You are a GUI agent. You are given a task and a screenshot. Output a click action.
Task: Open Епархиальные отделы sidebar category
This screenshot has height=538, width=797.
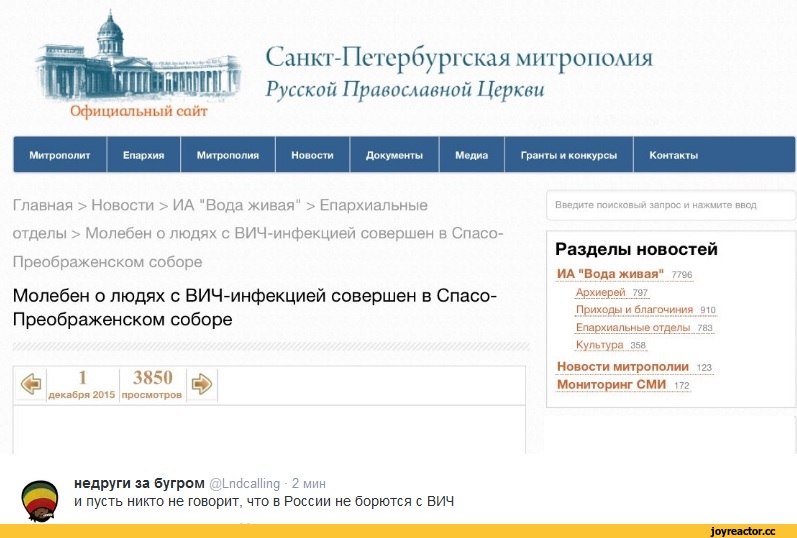click(633, 327)
